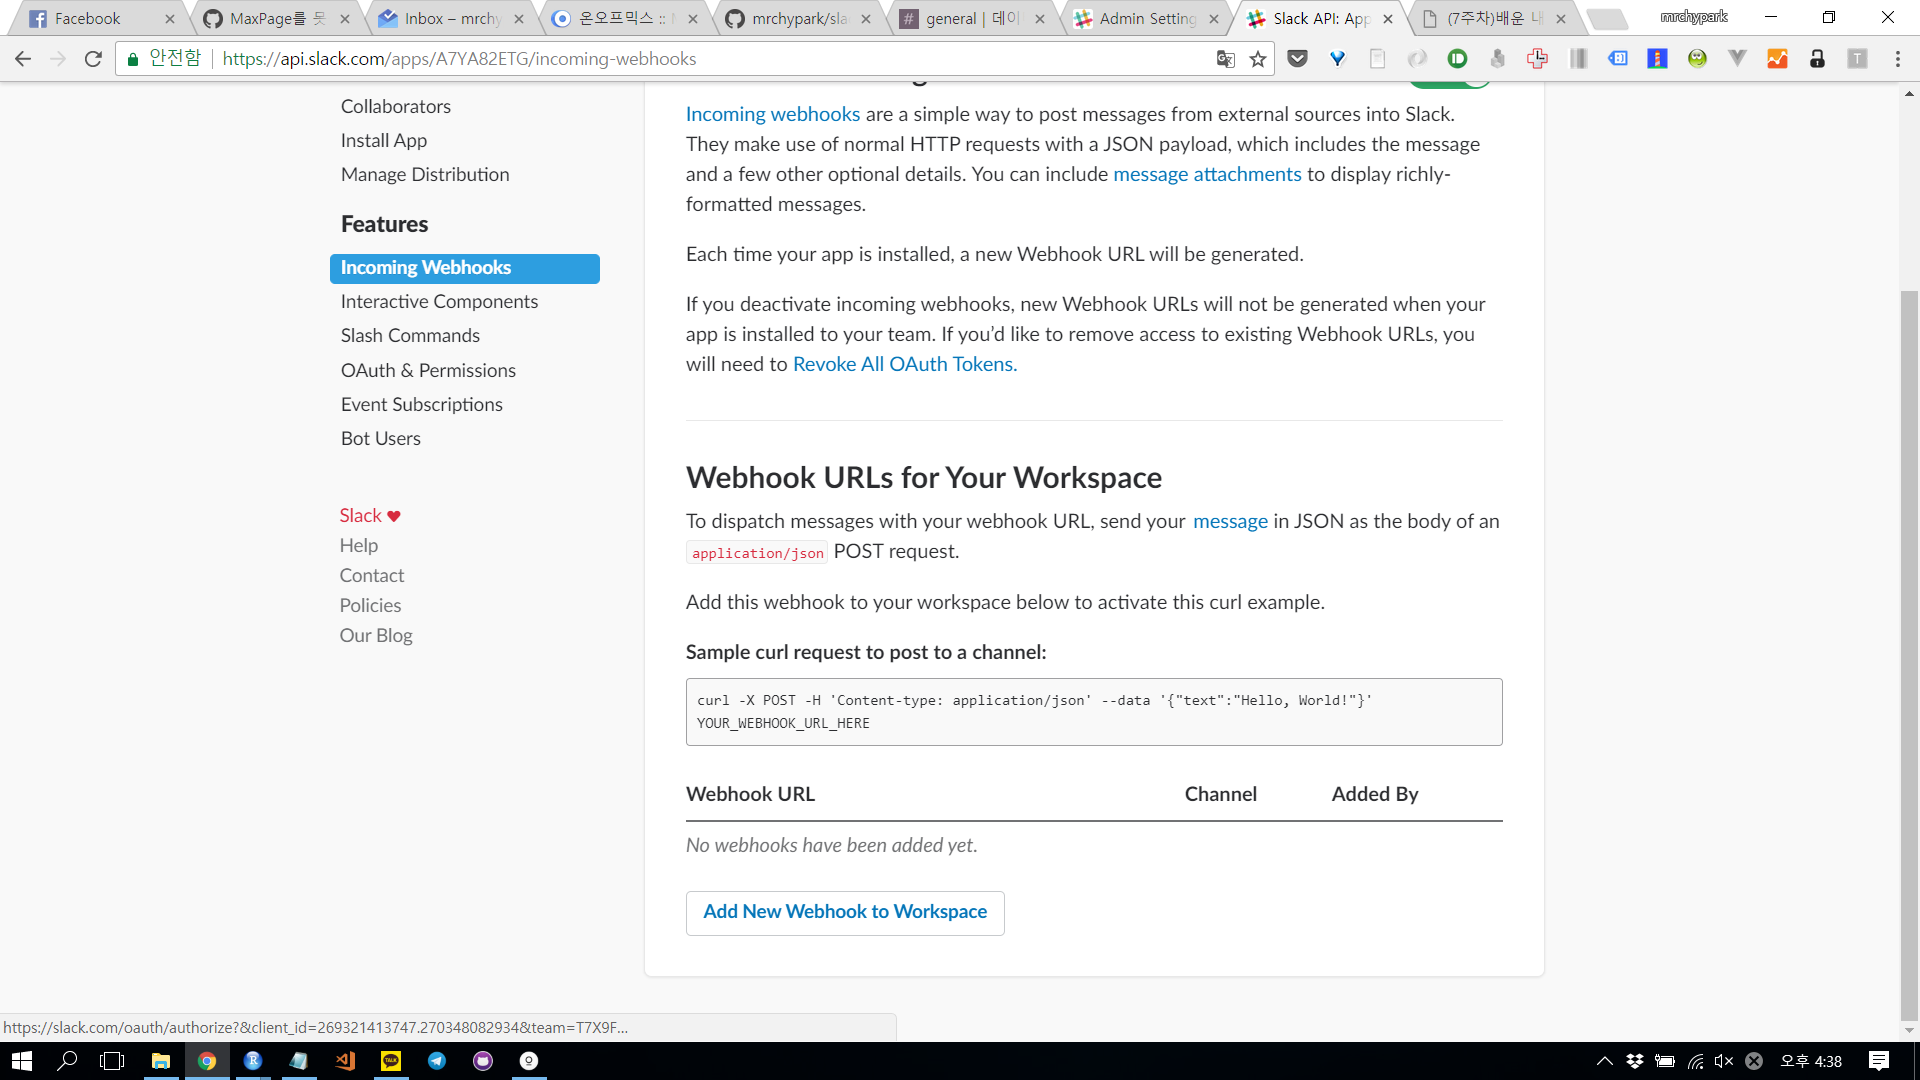Click the Lighthouse extension icon
The image size is (1920, 1080).
pos(1657,59)
